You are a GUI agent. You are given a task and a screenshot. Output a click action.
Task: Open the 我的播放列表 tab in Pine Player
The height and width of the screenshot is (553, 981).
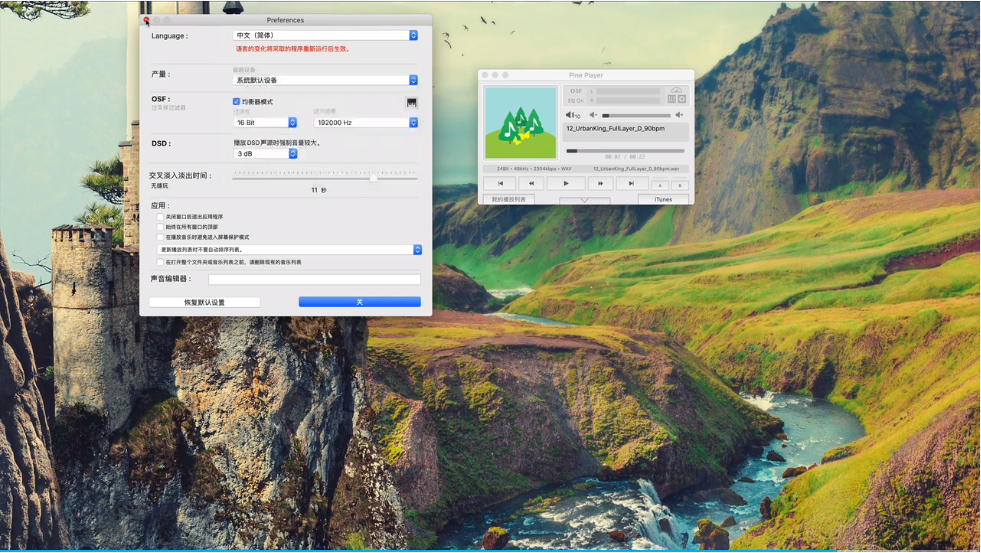pos(509,199)
